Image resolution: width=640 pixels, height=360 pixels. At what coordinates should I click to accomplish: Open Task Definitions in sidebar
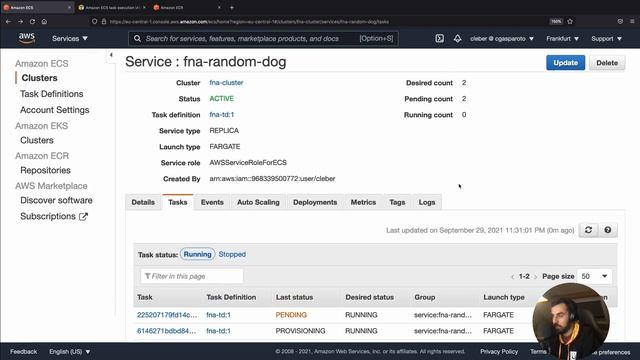[x=51, y=94]
